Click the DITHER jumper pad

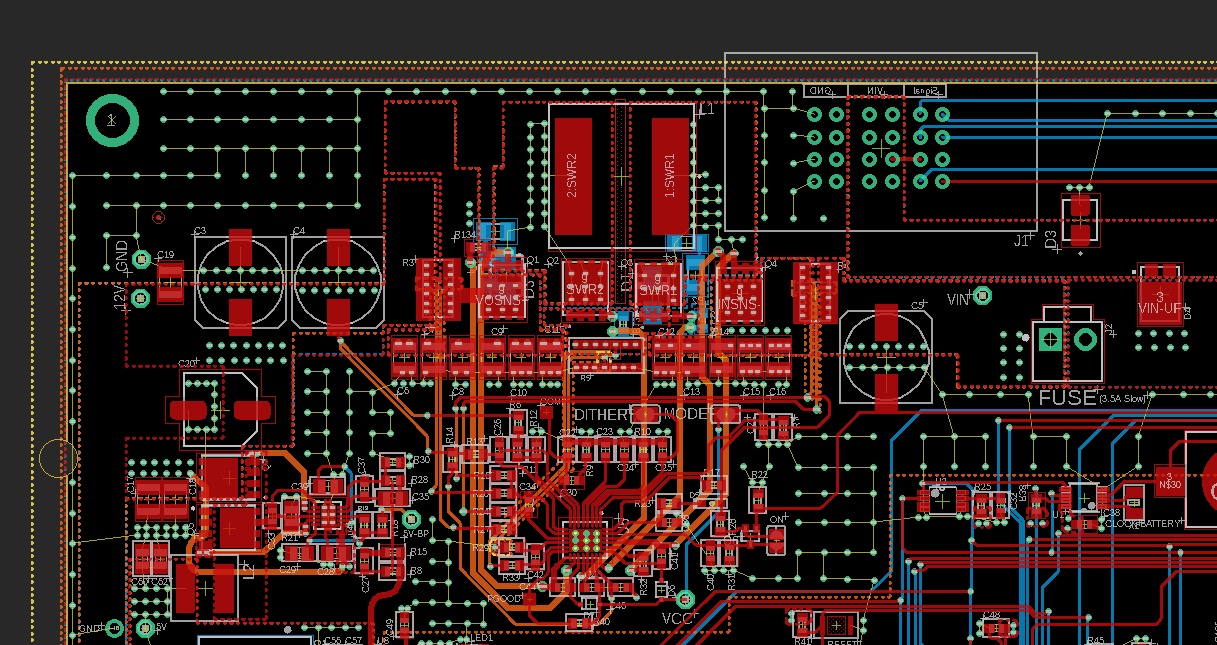pos(645,414)
